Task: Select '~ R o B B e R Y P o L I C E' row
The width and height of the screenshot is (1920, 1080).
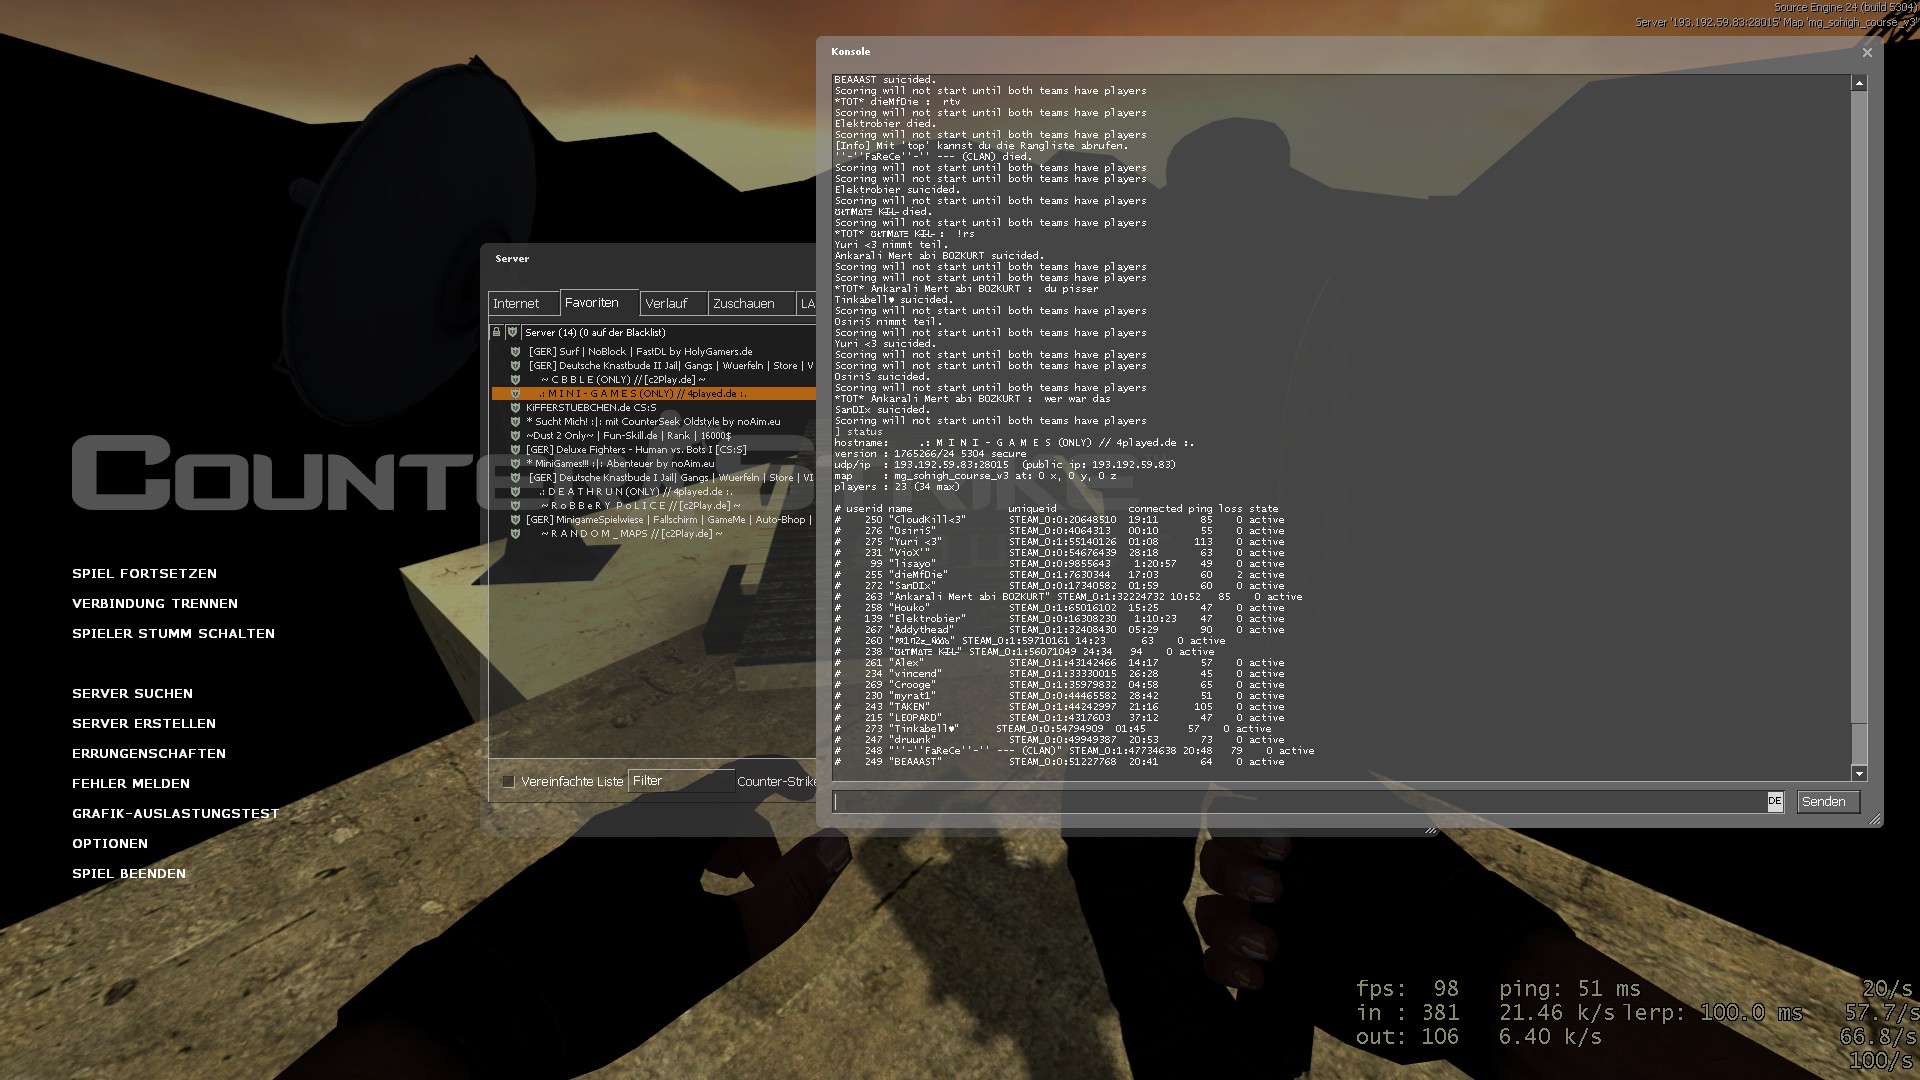Action: [654, 506]
